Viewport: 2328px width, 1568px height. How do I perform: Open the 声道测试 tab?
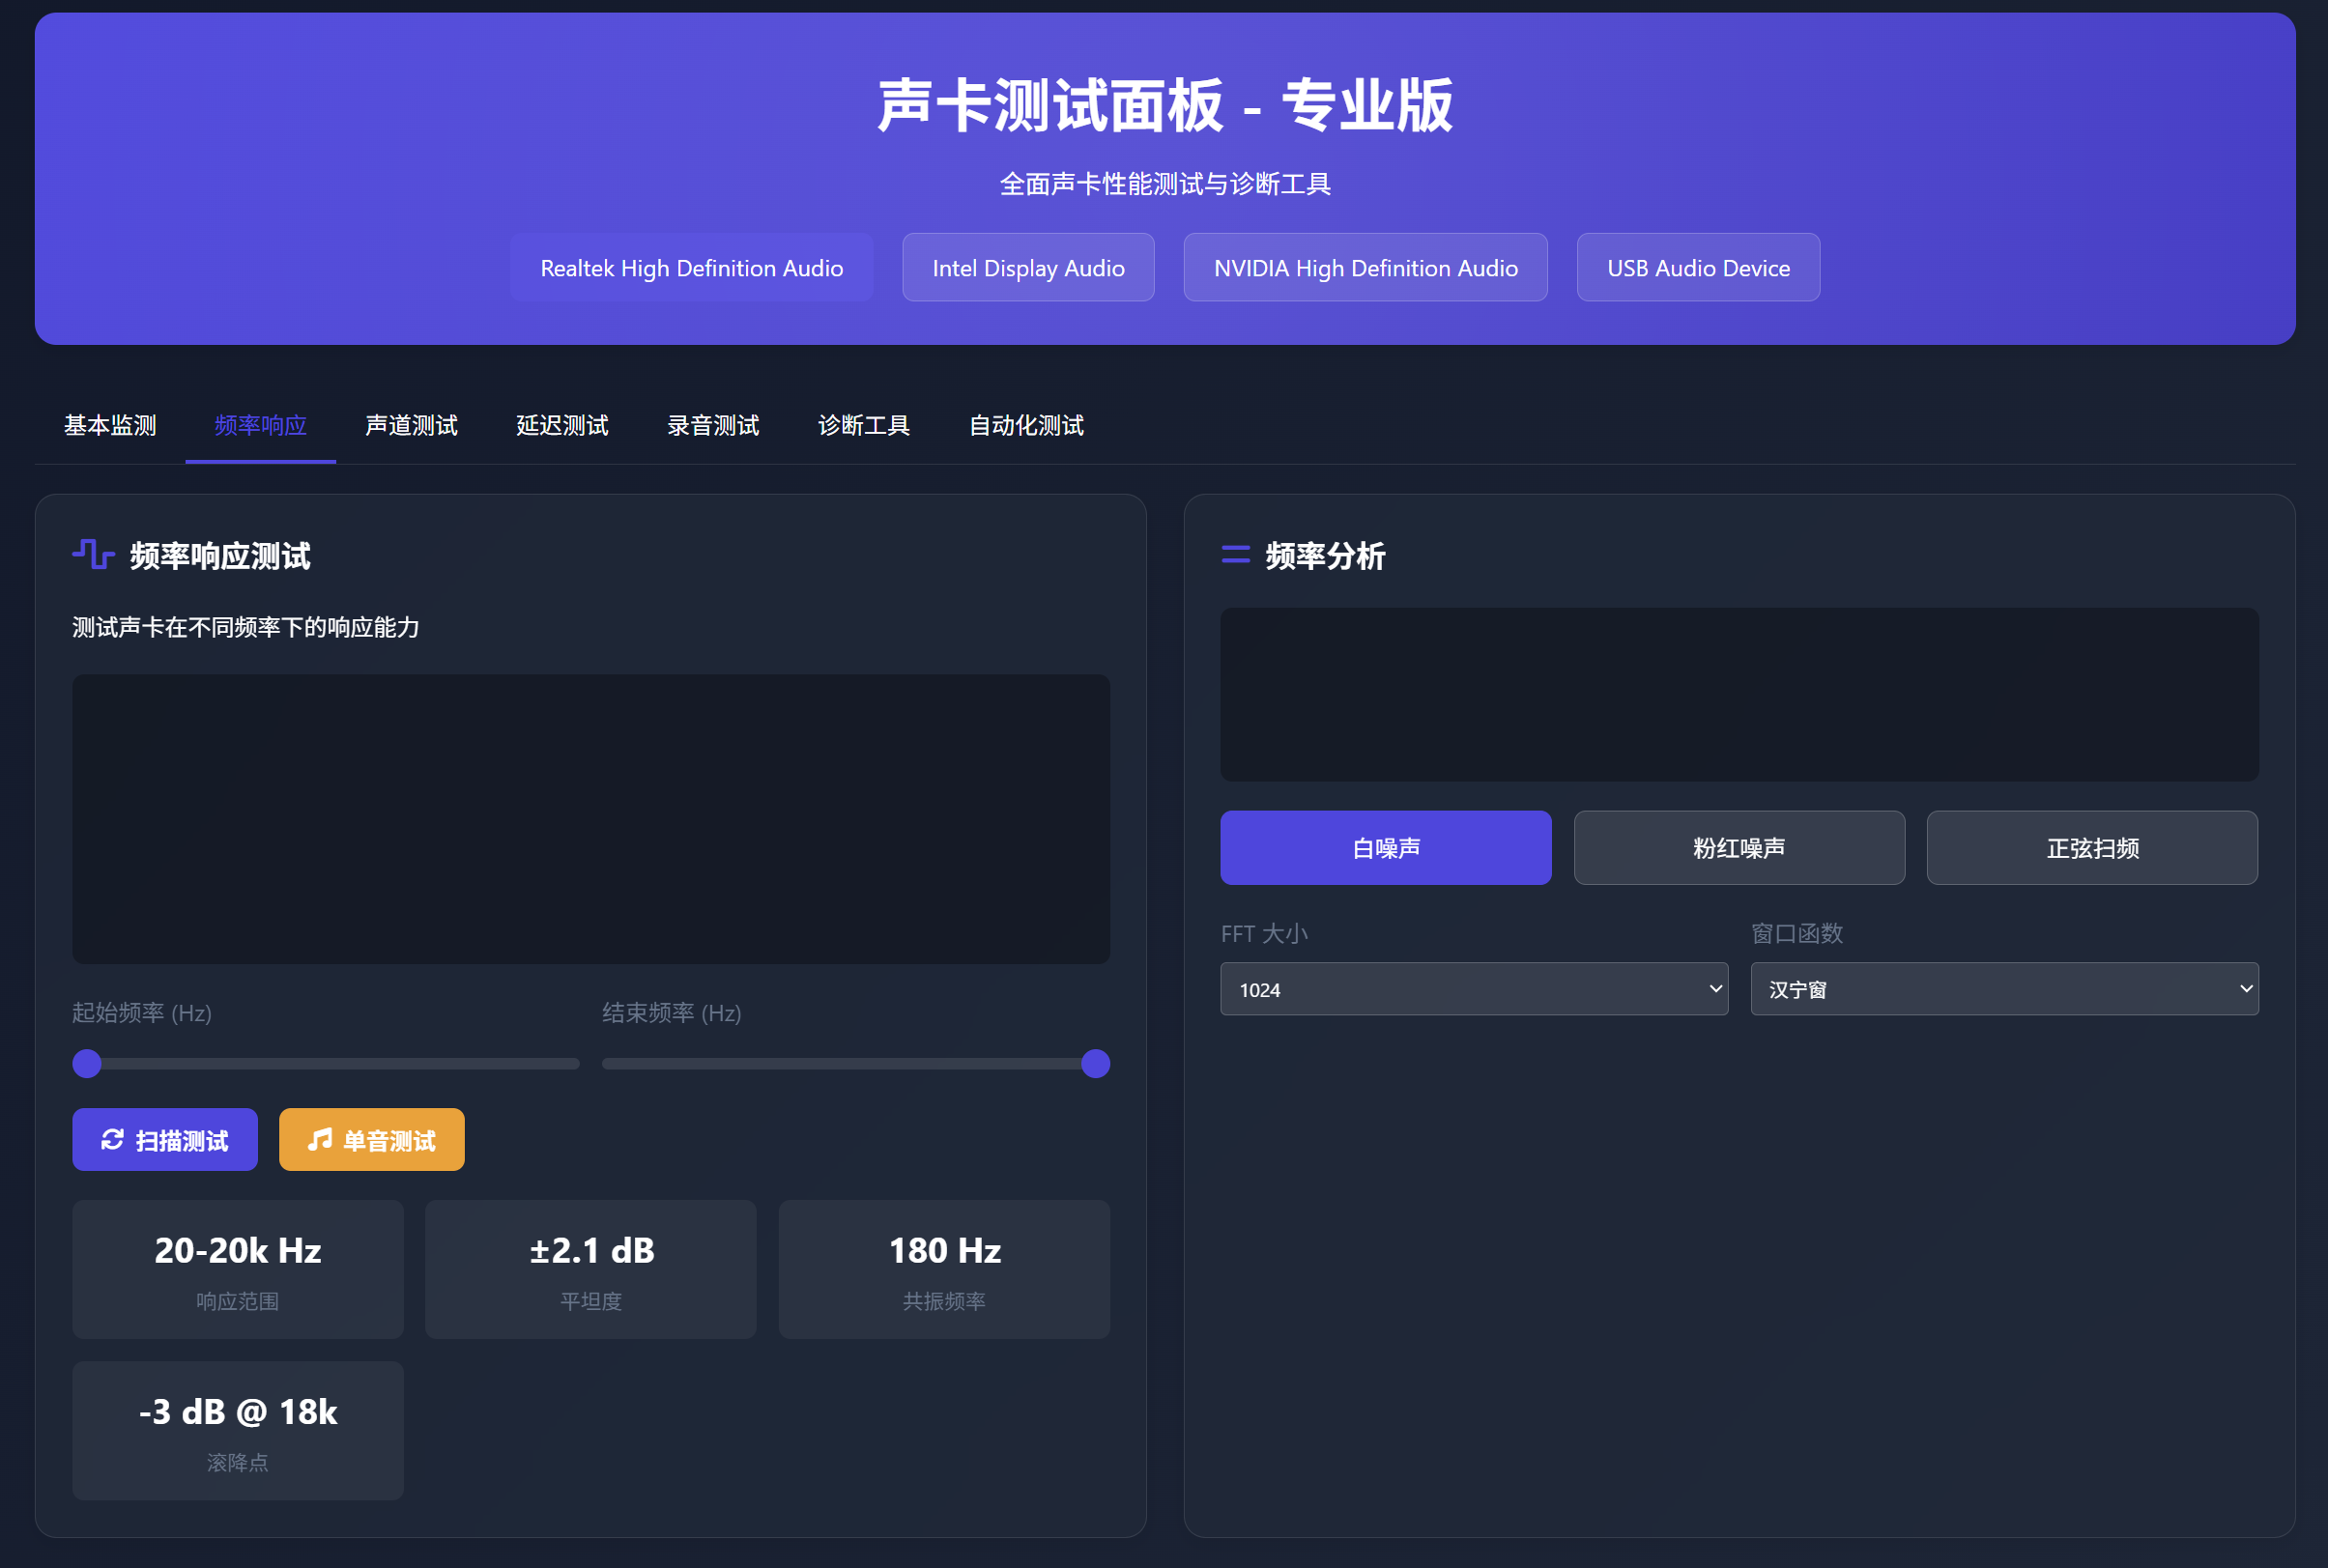tap(411, 426)
